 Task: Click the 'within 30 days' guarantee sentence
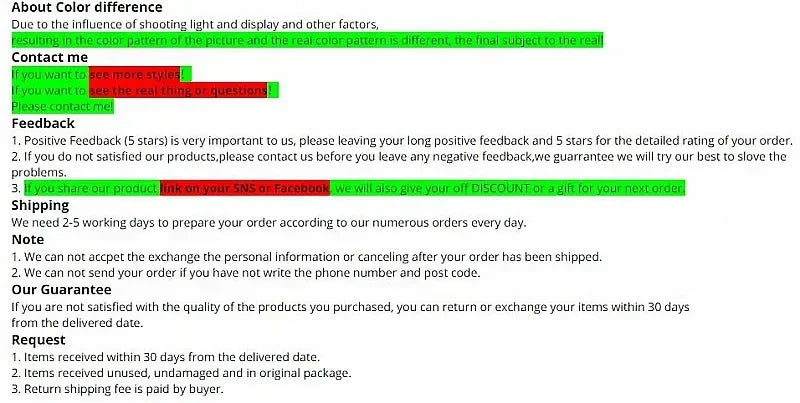(x=351, y=315)
